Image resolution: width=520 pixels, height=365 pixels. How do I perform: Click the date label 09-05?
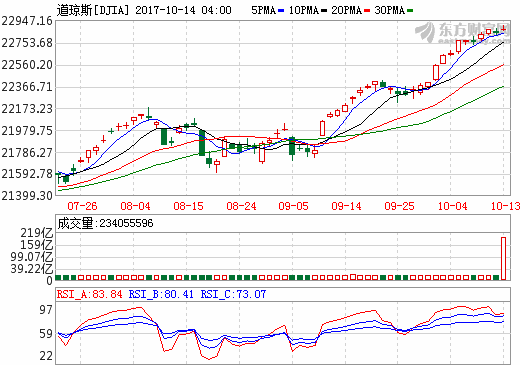click(x=293, y=206)
